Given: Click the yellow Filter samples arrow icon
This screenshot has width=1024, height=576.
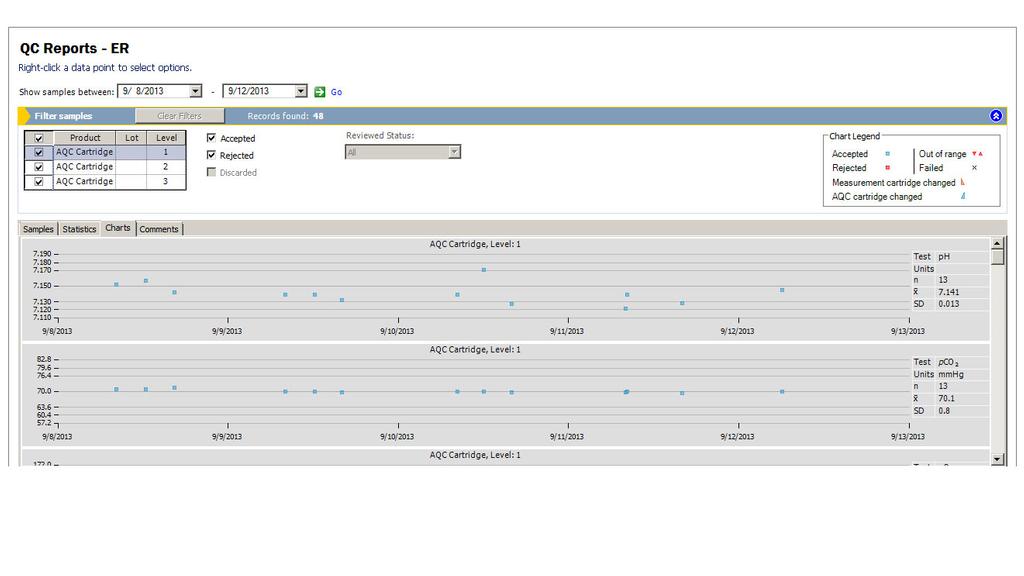Looking at the screenshot, I should click(24, 115).
